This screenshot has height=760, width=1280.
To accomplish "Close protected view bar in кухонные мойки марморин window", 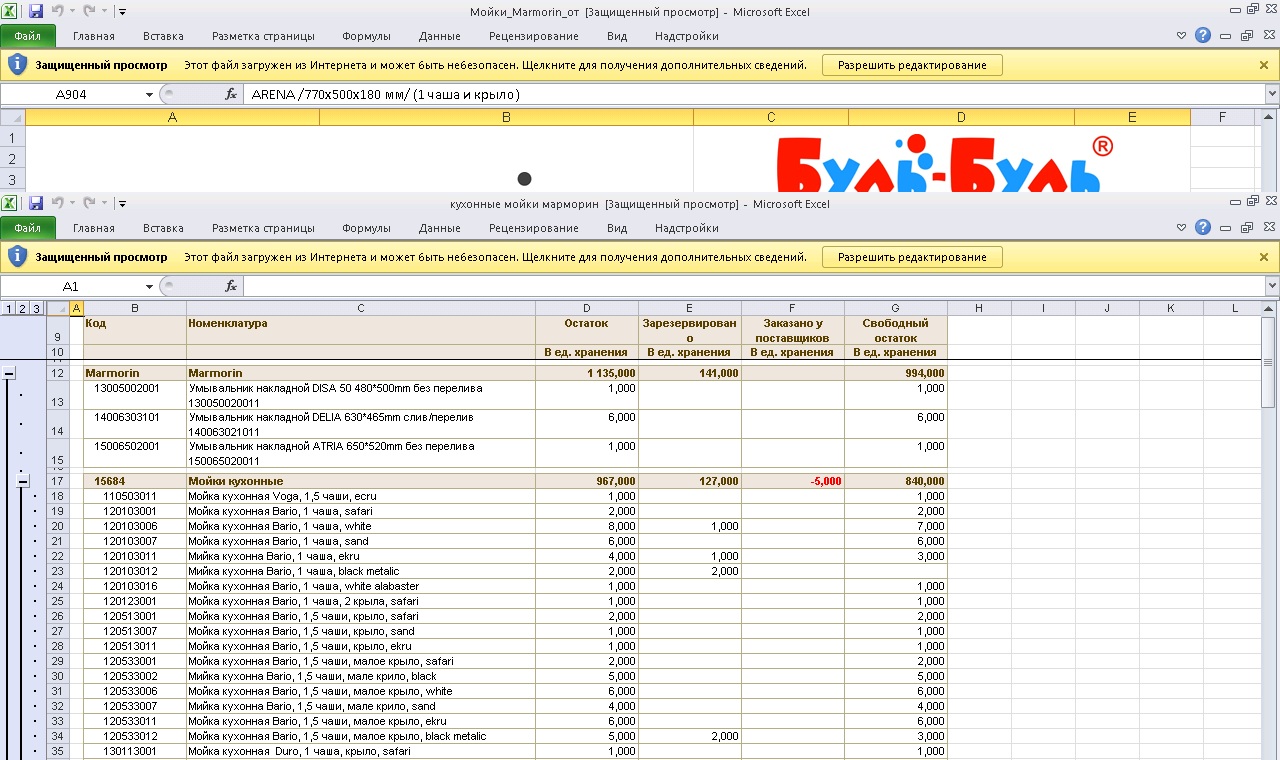I will tap(1264, 257).
